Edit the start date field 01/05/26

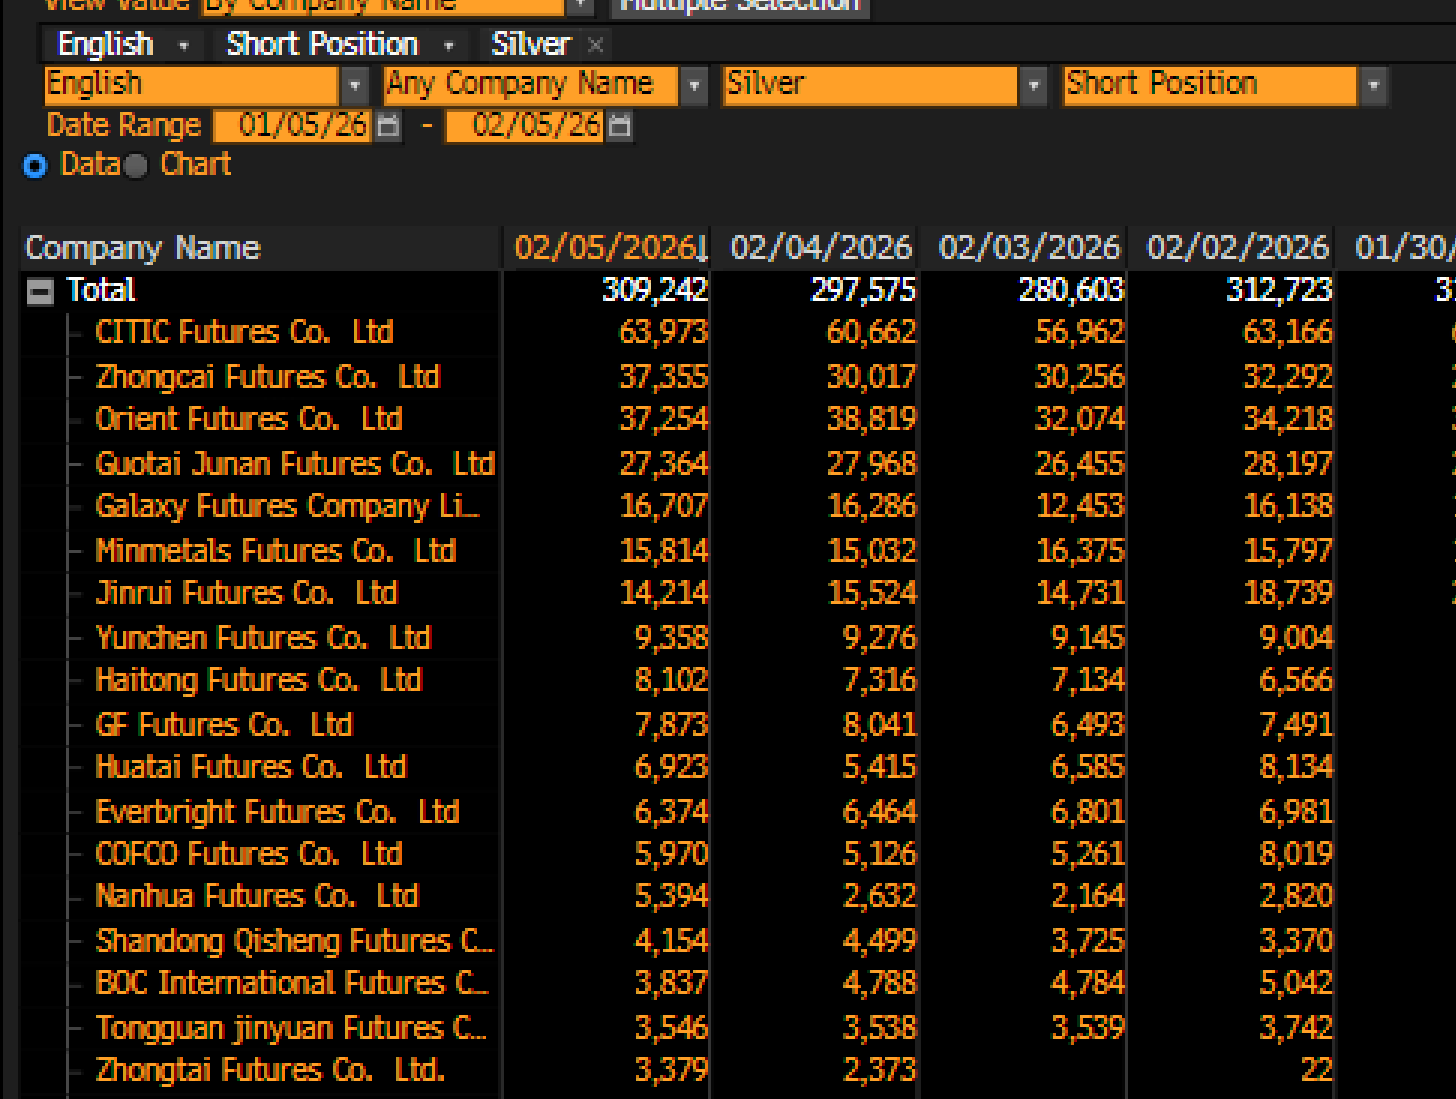(x=292, y=126)
